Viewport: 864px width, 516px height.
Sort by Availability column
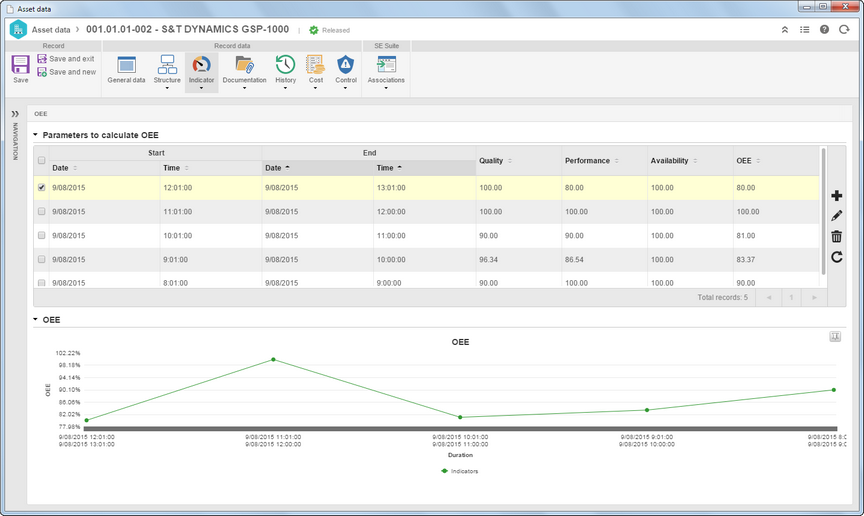673,160
